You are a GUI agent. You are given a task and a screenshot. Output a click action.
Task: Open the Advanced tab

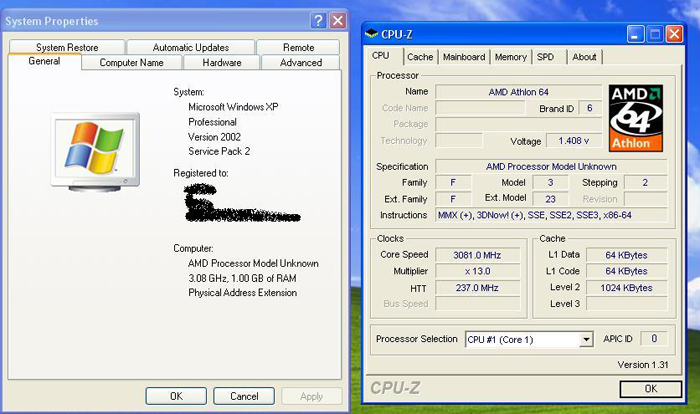301,63
